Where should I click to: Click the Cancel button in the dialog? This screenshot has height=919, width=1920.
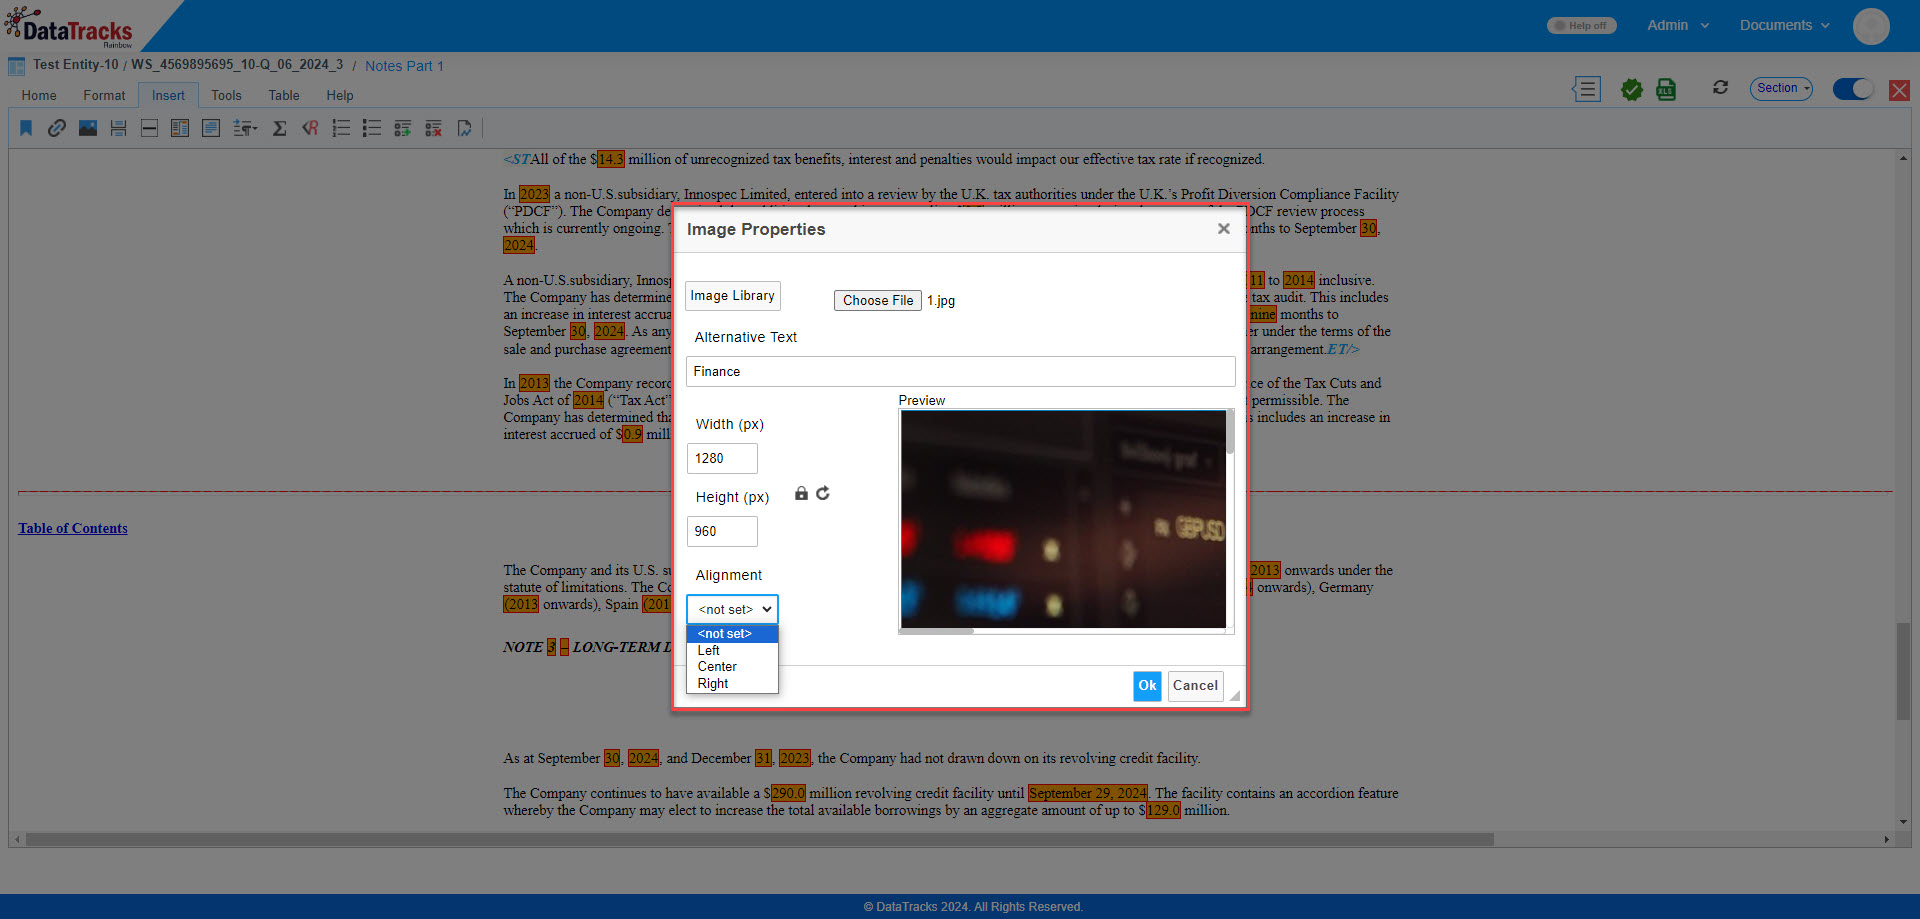1195,686
